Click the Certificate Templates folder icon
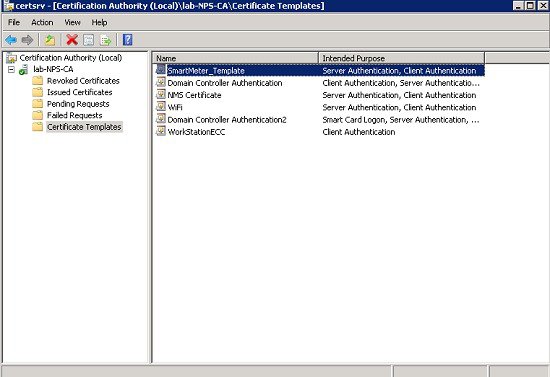The image size is (550, 377). [38, 127]
